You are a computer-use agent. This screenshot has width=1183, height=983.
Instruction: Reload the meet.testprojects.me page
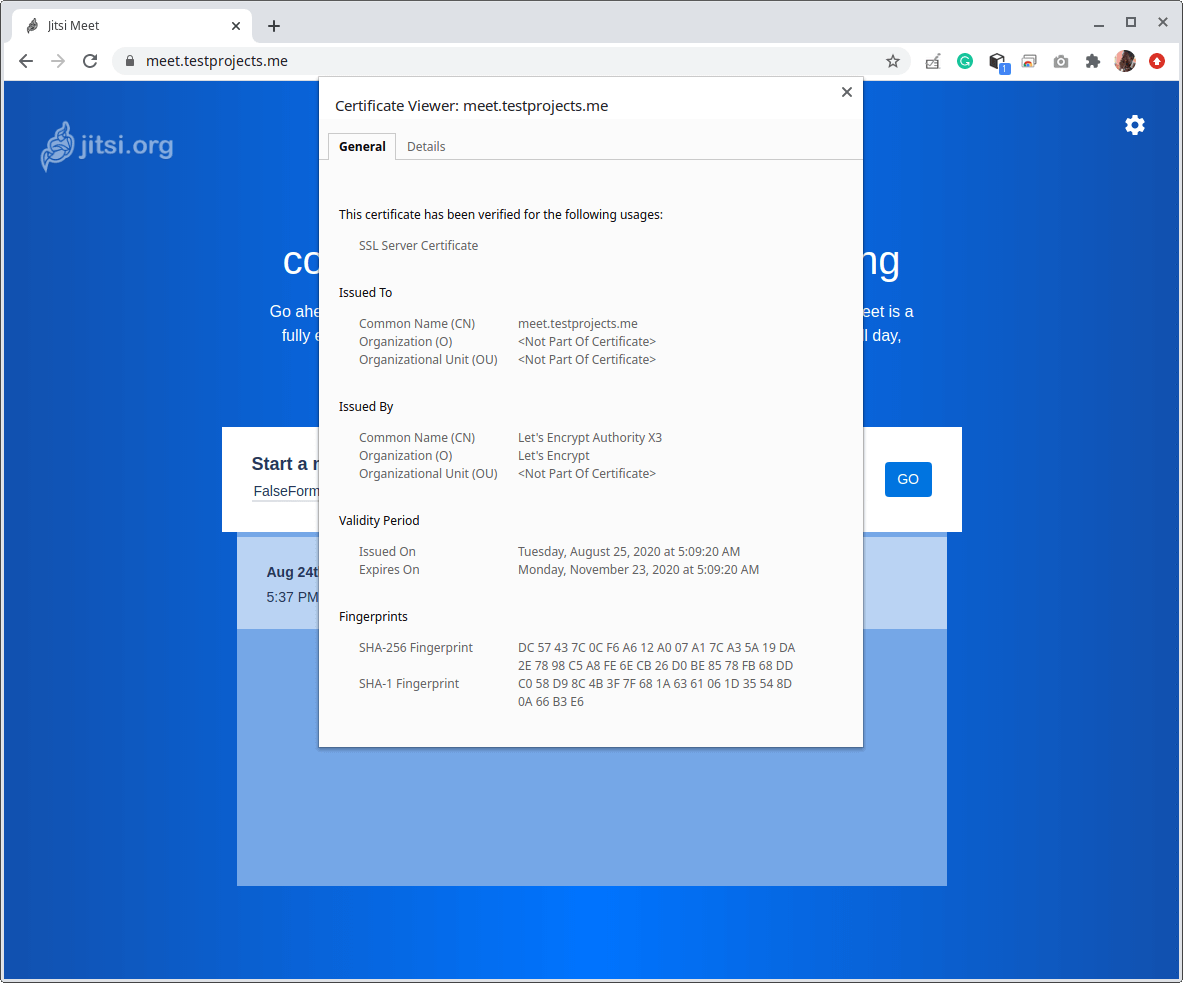(90, 61)
